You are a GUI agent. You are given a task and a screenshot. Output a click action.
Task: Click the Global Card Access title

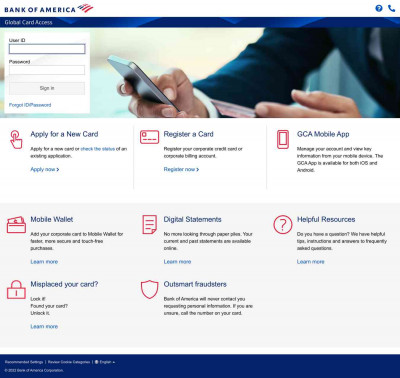coord(28,22)
